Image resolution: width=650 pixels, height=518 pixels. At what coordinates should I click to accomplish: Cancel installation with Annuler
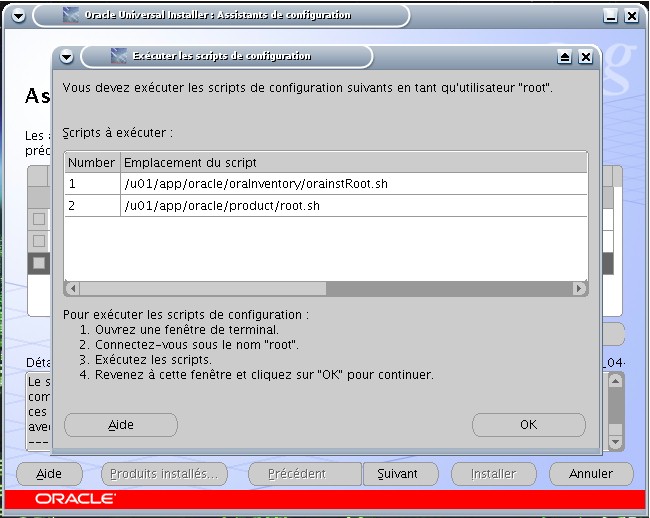(591, 474)
